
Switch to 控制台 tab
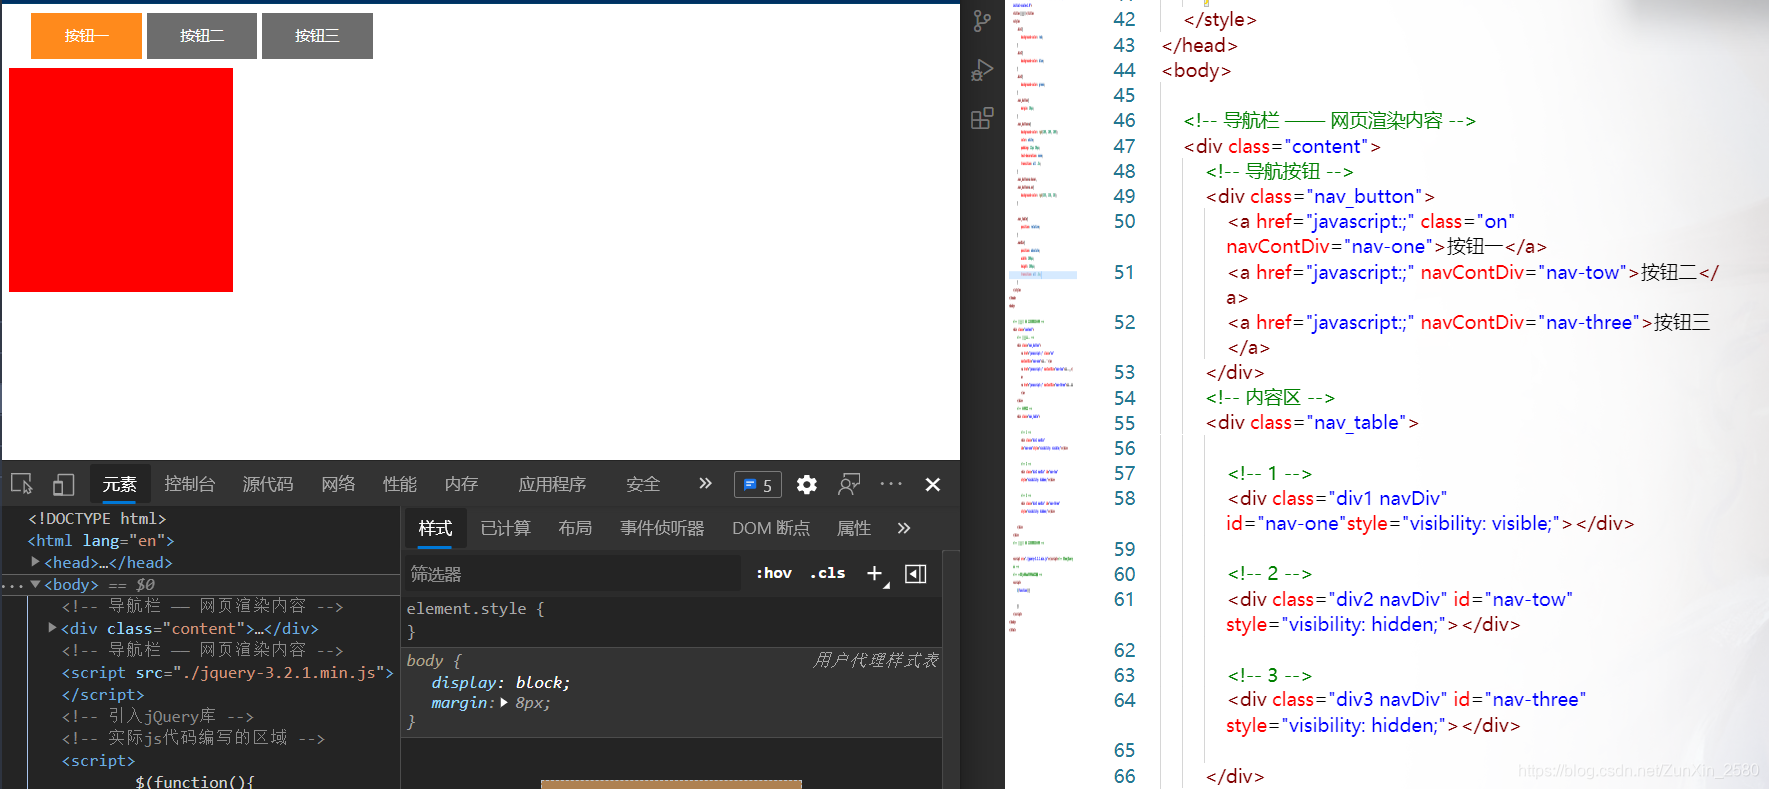click(190, 485)
